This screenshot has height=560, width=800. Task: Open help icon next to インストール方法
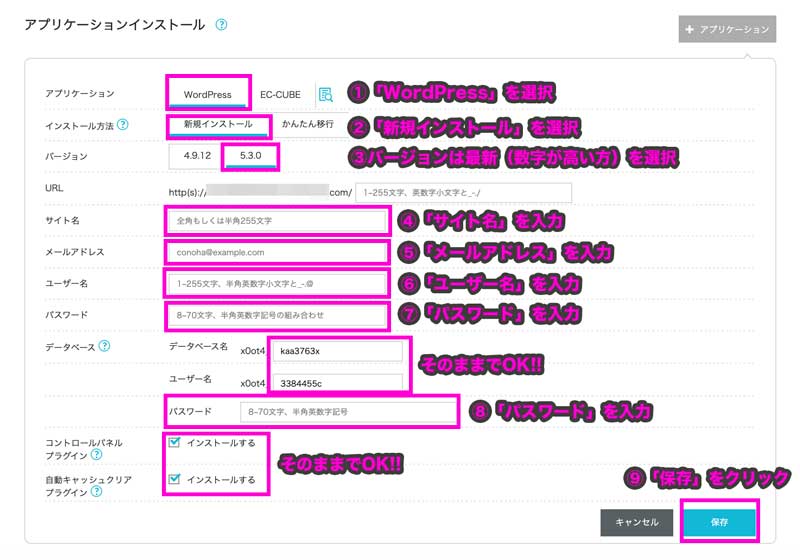click(122, 124)
